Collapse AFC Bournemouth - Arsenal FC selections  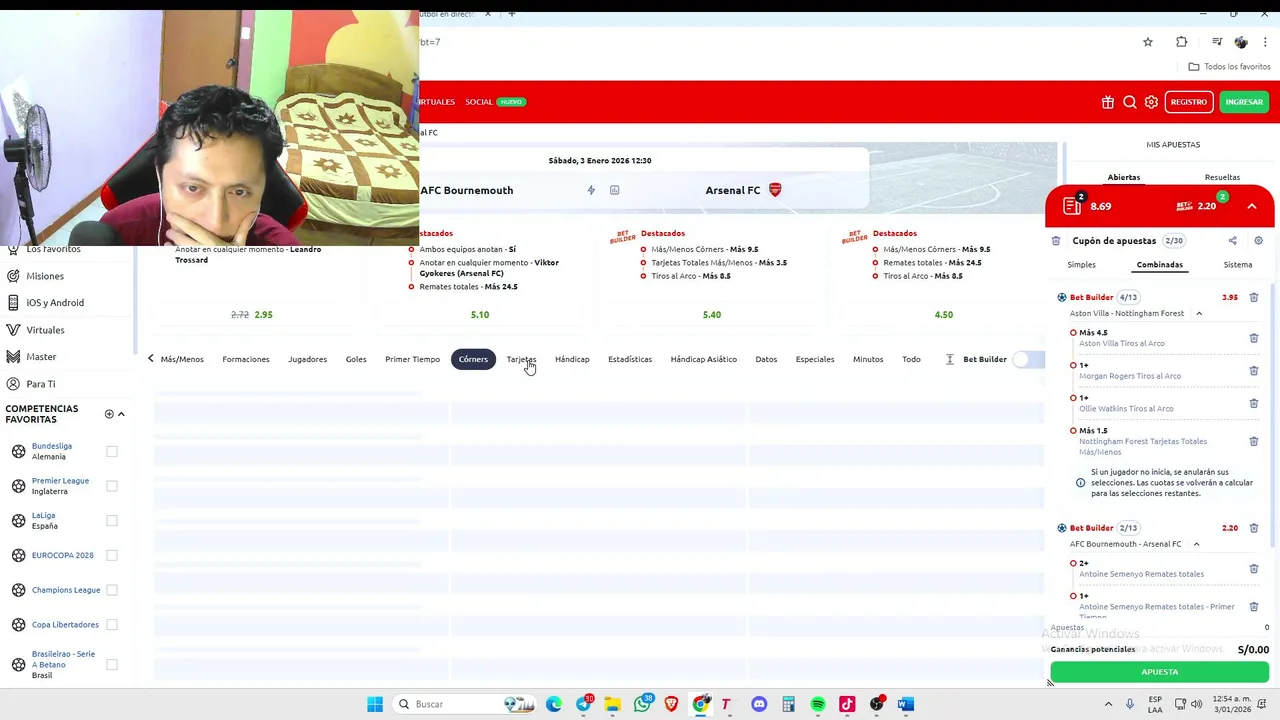click(1196, 544)
